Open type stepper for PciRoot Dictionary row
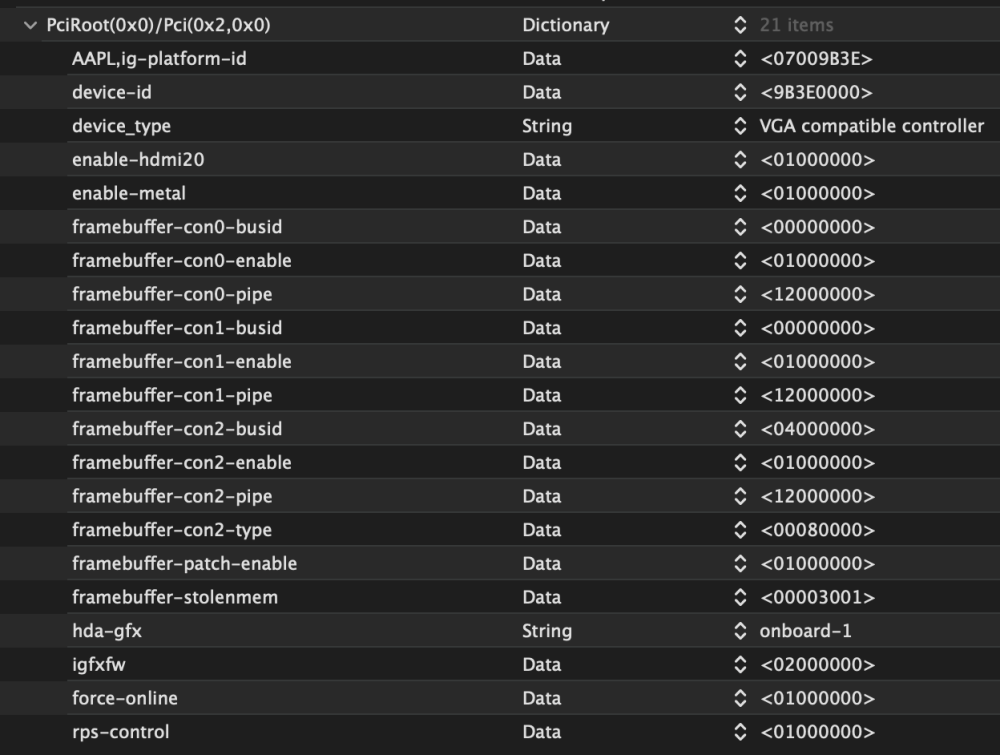The height and width of the screenshot is (755, 1000). (x=740, y=25)
